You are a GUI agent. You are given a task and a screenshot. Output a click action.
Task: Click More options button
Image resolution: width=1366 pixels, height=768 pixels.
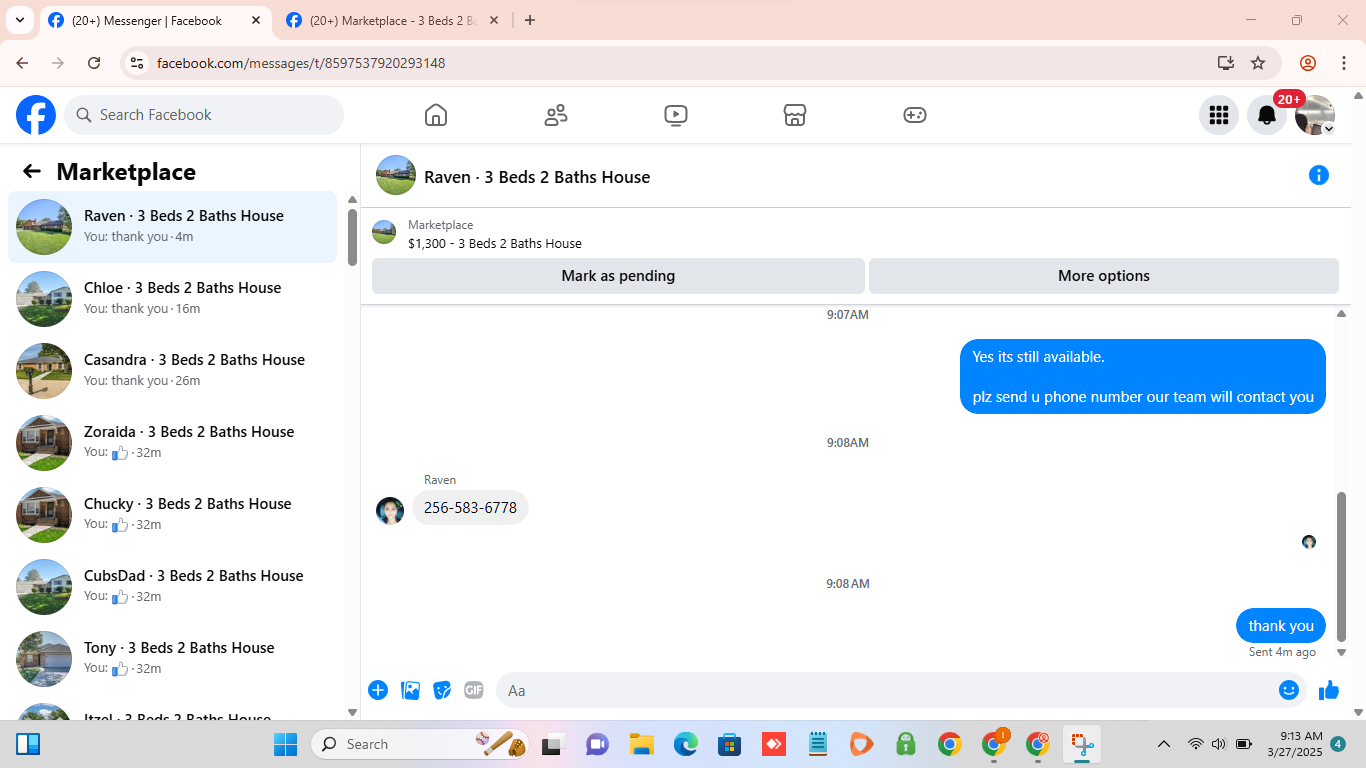coord(1104,276)
